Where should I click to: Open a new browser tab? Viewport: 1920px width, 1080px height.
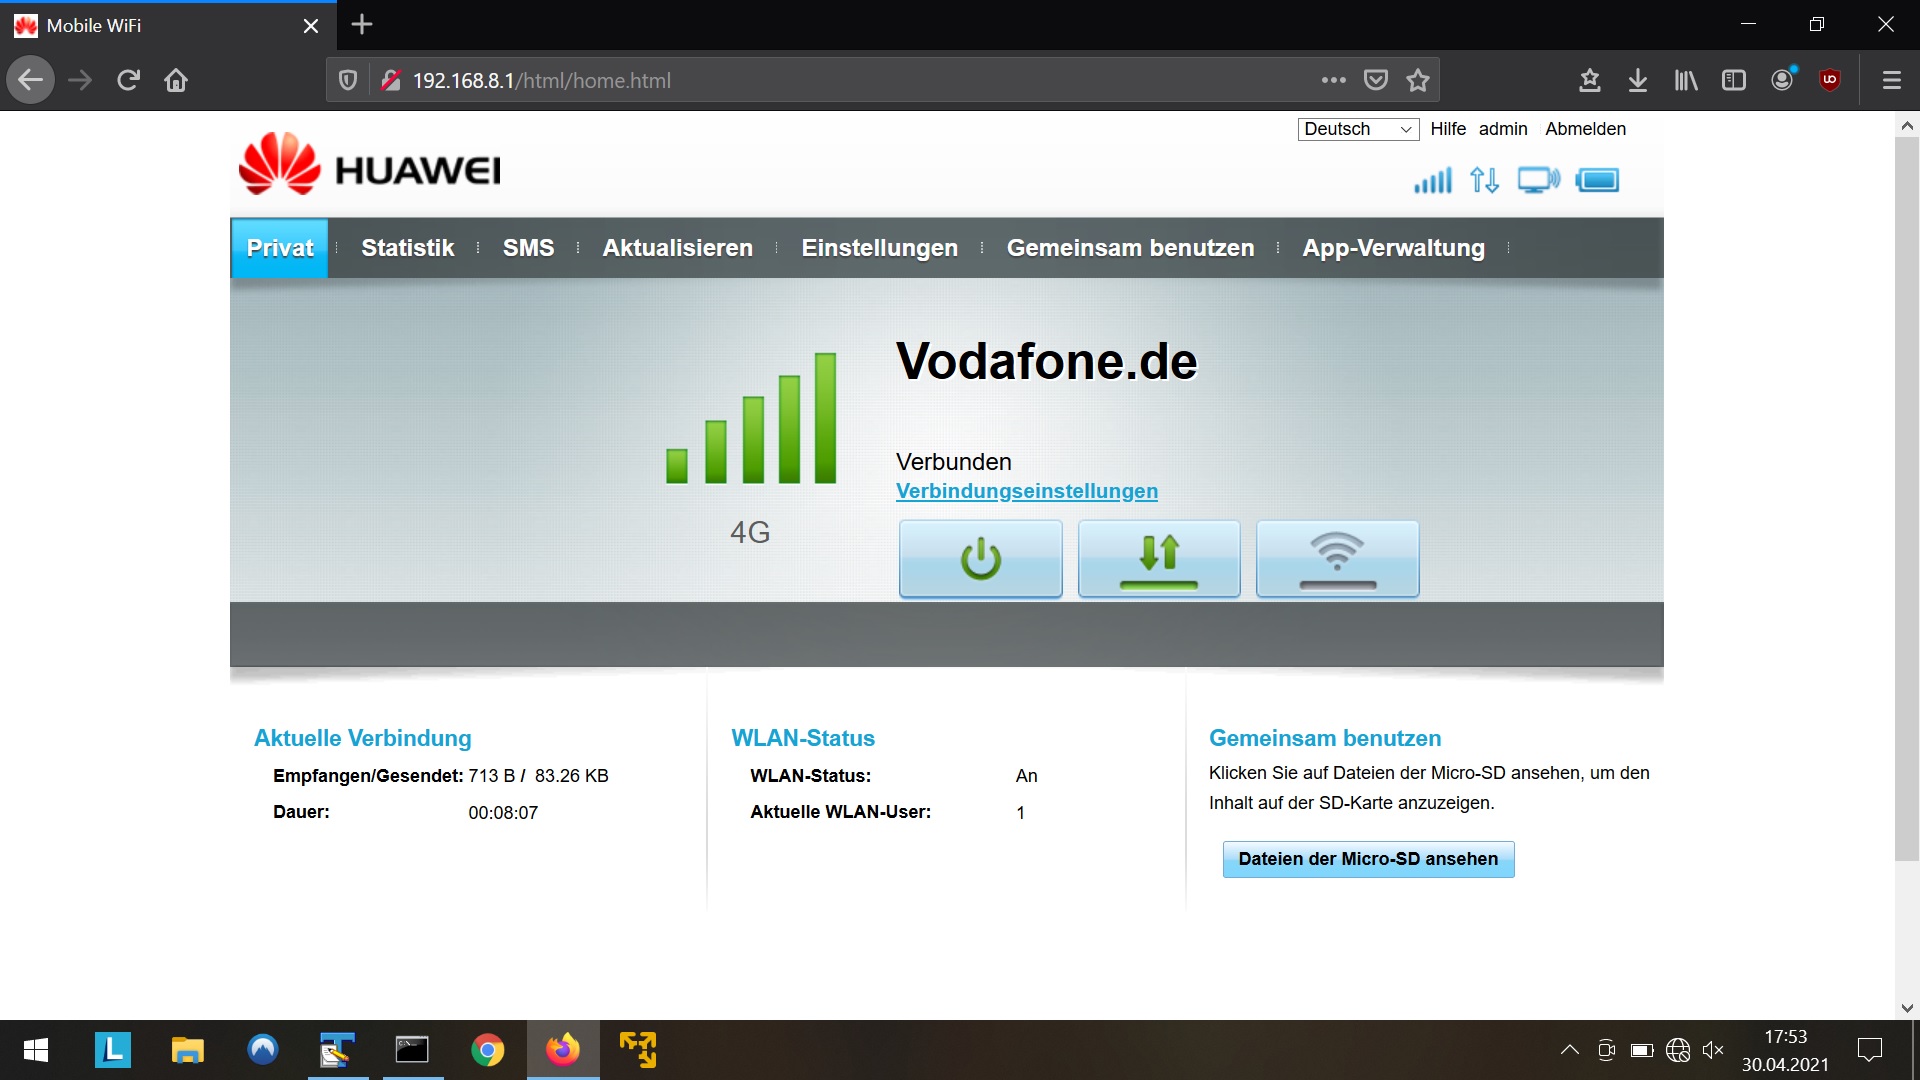pos(362,25)
